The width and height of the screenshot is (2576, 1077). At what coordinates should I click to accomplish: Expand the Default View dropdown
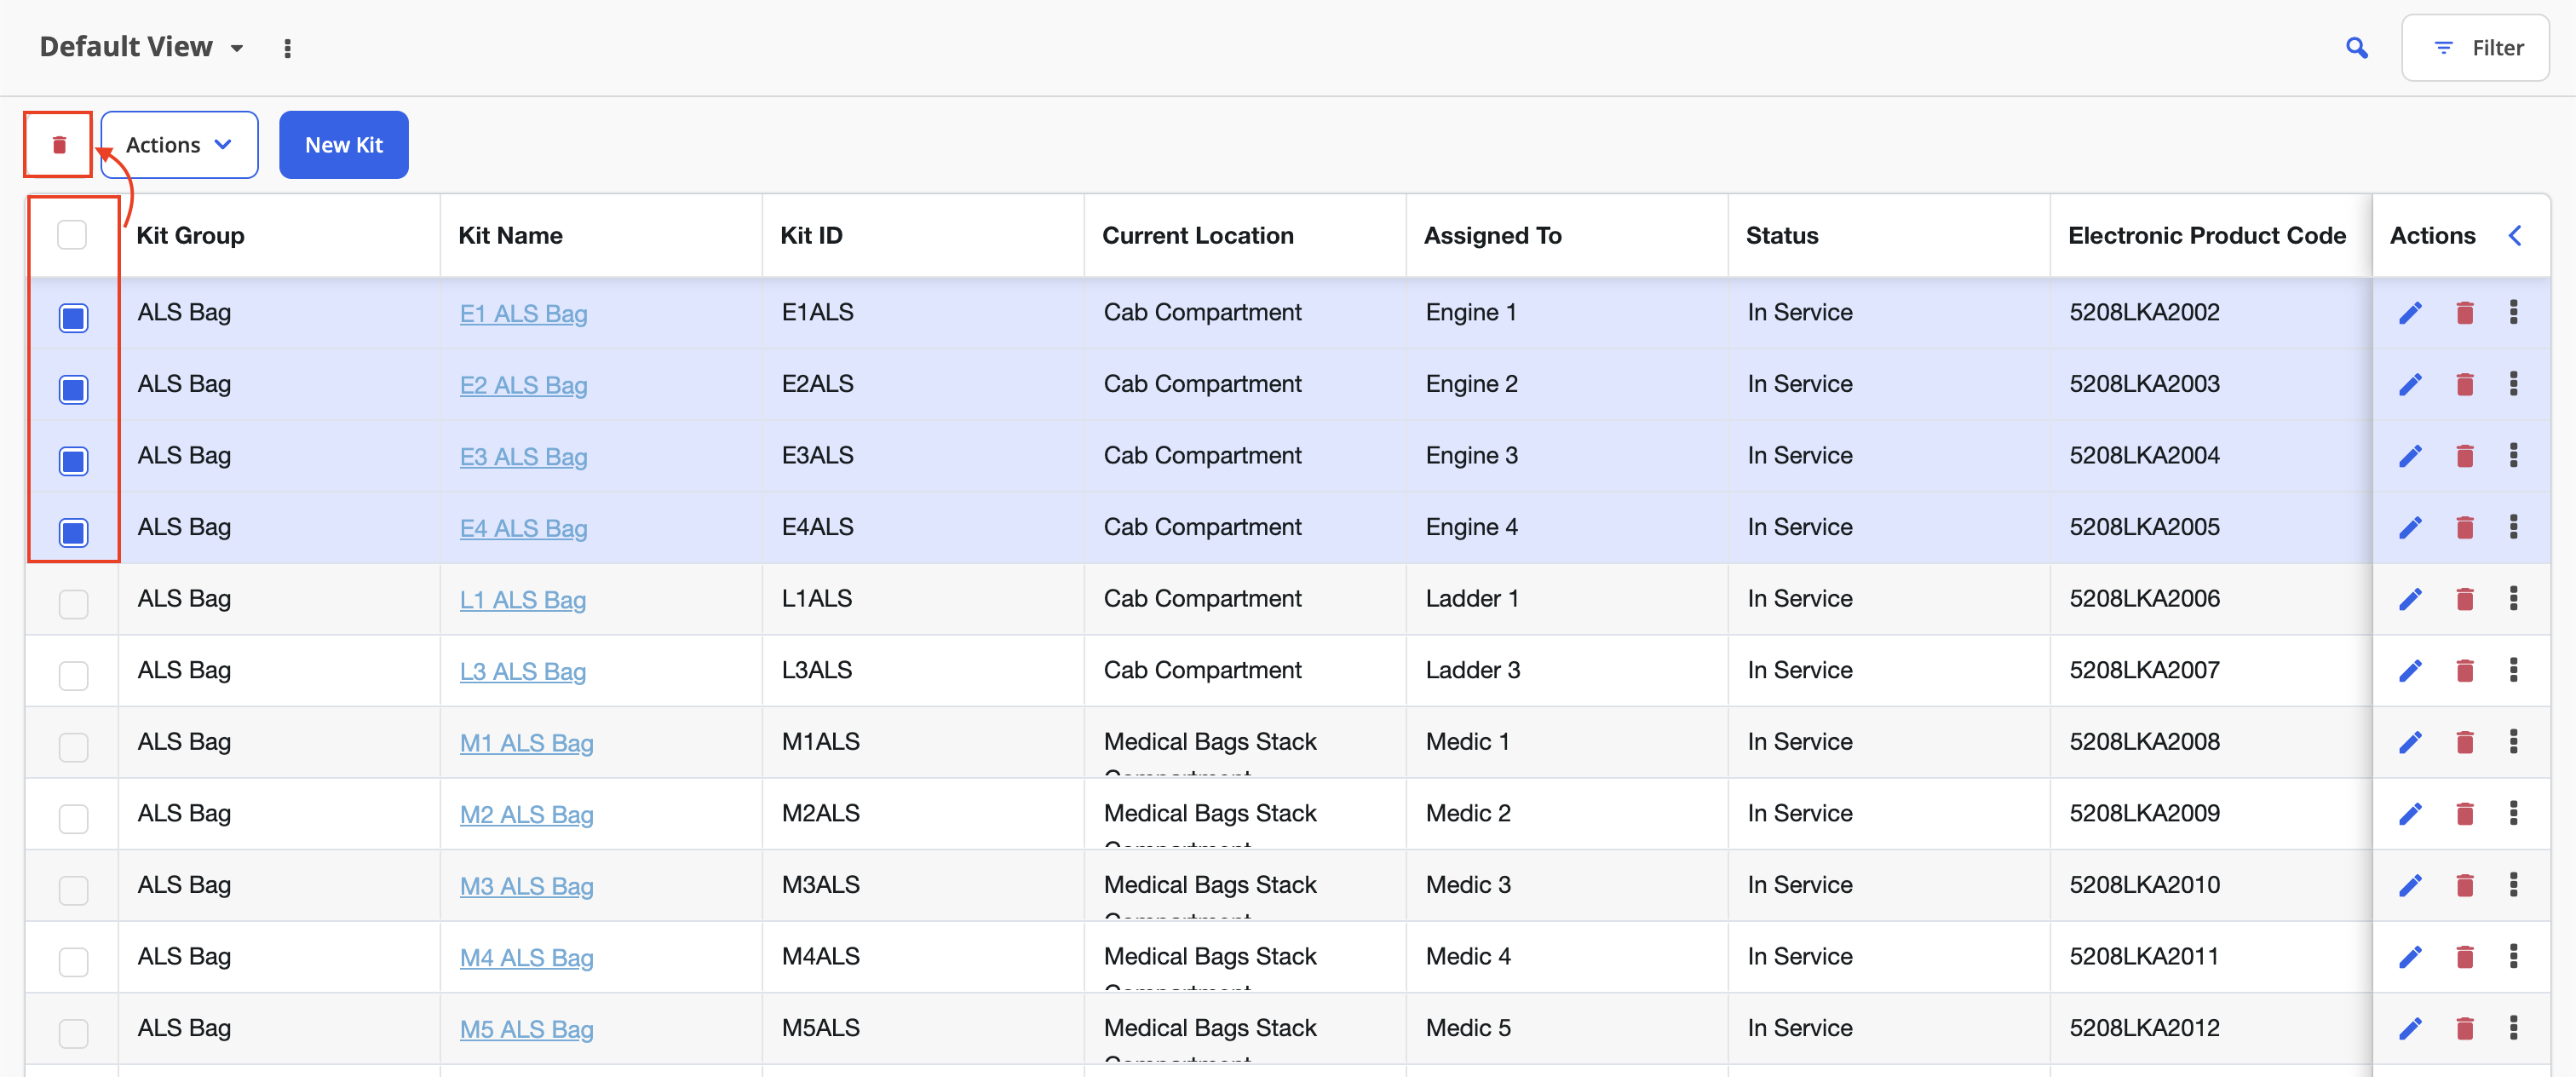tap(141, 47)
